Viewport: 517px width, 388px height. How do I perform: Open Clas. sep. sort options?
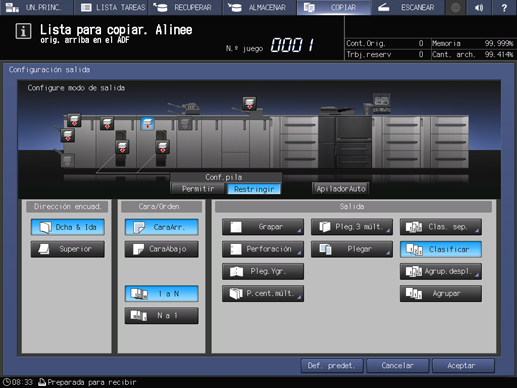click(441, 227)
